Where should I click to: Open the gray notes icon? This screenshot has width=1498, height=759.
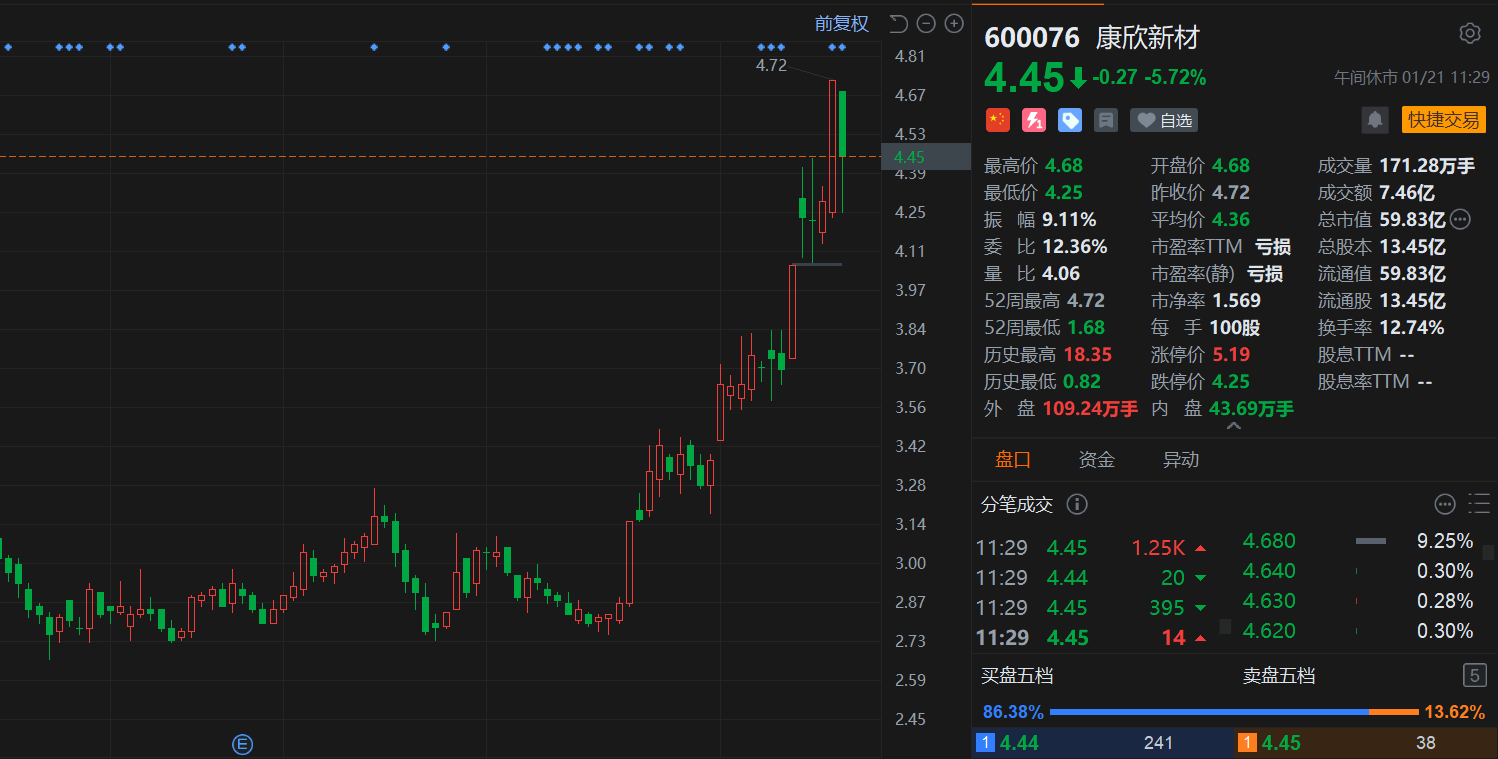[1106, 120]
